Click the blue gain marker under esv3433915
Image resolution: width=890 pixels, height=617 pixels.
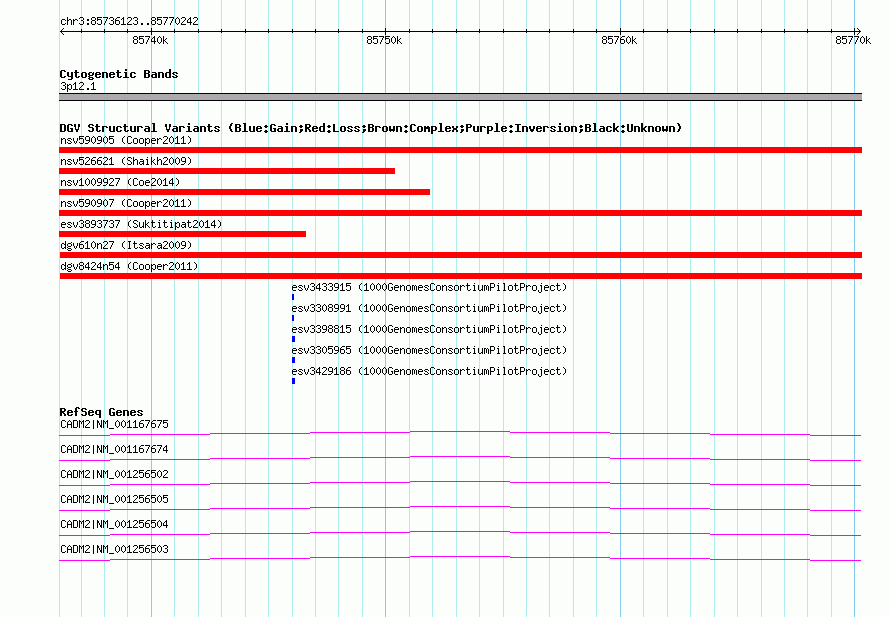point(293,297)
